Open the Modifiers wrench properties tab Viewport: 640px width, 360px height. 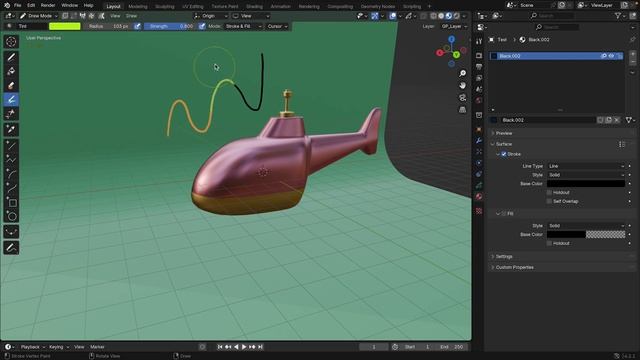click(479, 140)
